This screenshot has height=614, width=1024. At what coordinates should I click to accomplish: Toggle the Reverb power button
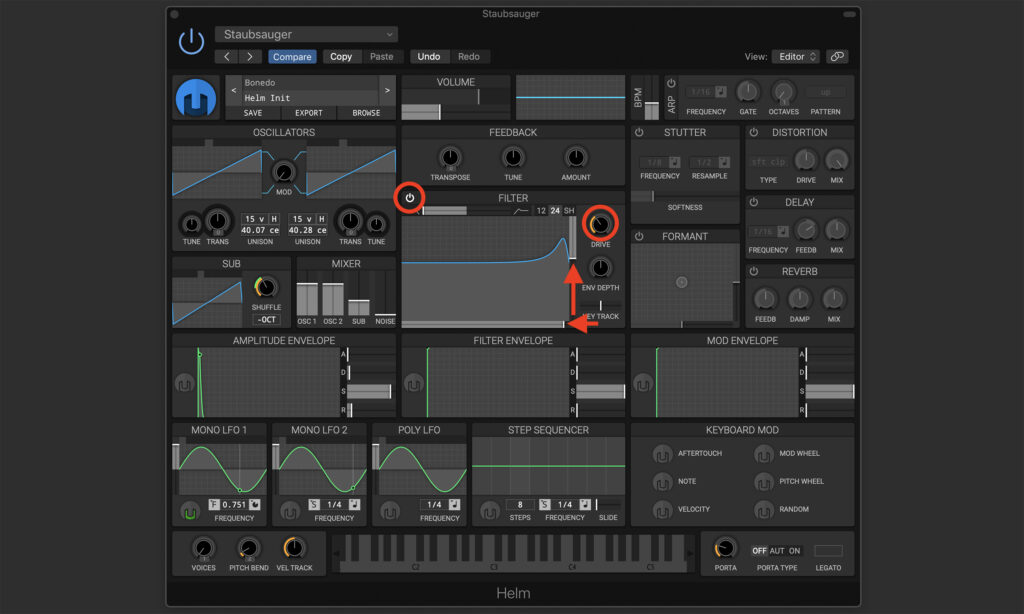point(754,271)
